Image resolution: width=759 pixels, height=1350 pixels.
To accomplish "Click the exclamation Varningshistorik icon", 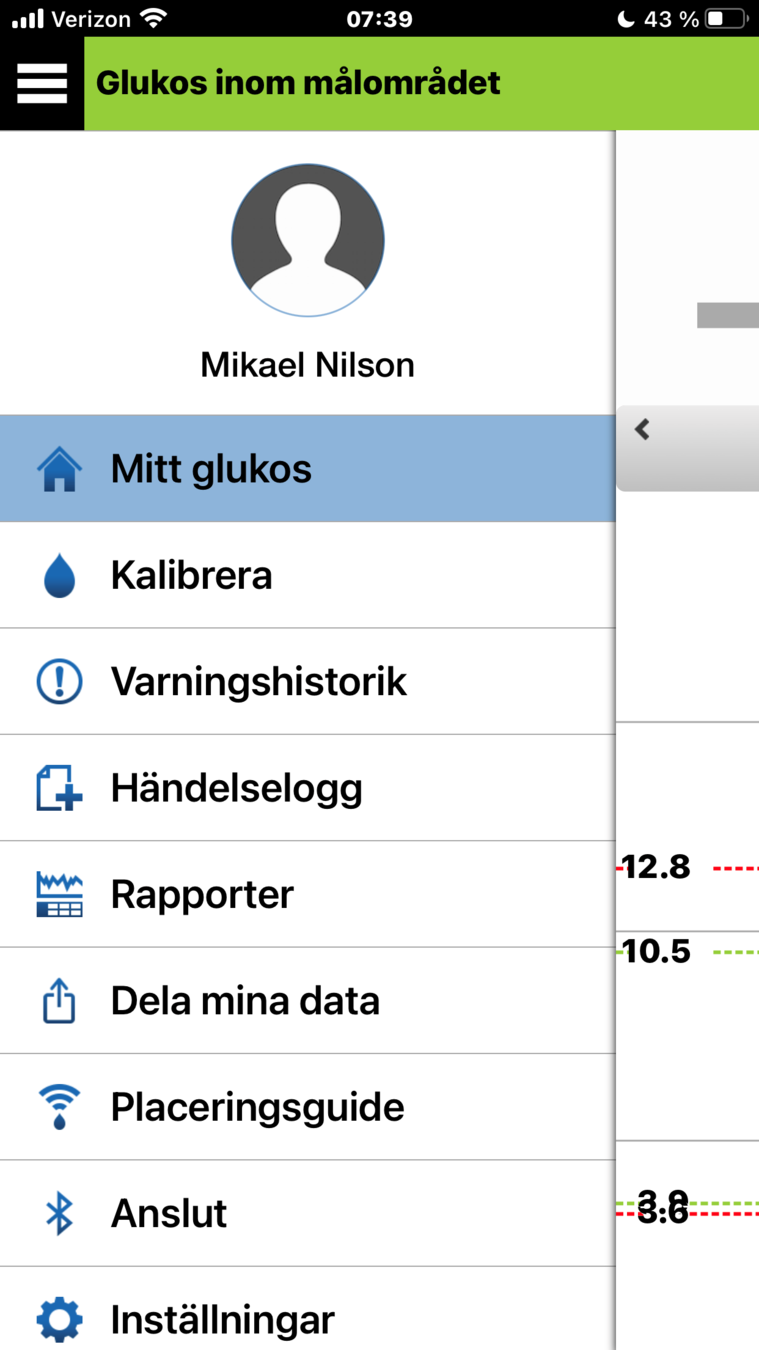I will (x=59, y=682).
